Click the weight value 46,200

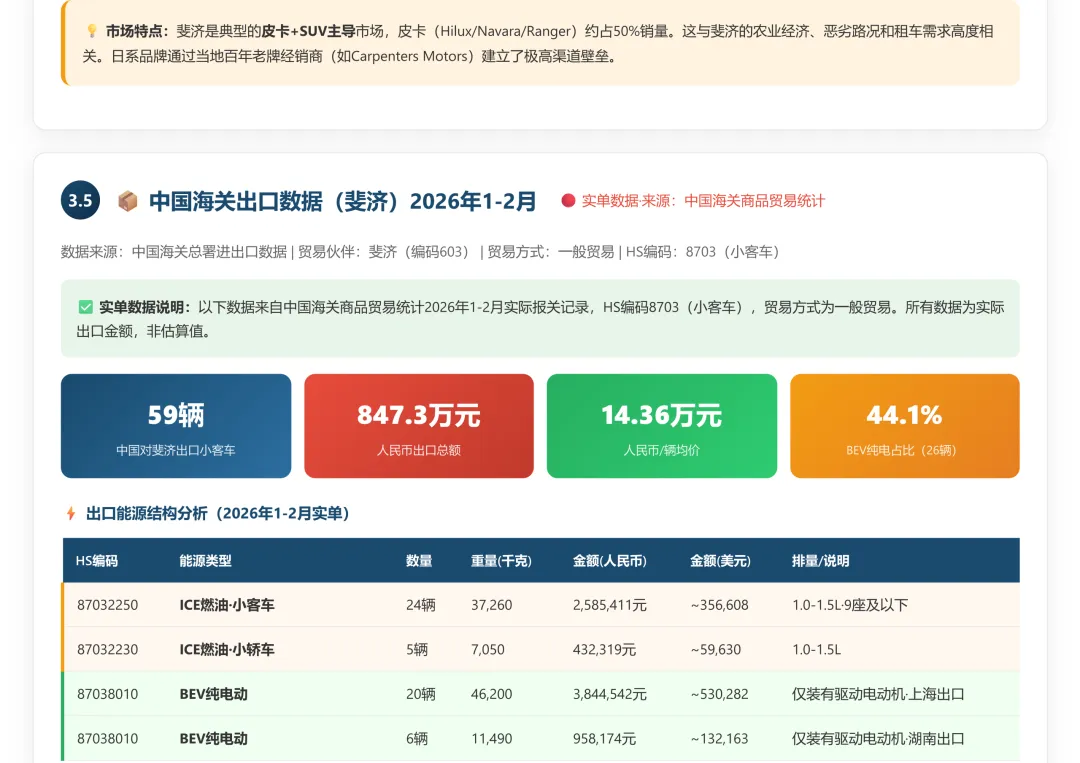click(491, 694)
